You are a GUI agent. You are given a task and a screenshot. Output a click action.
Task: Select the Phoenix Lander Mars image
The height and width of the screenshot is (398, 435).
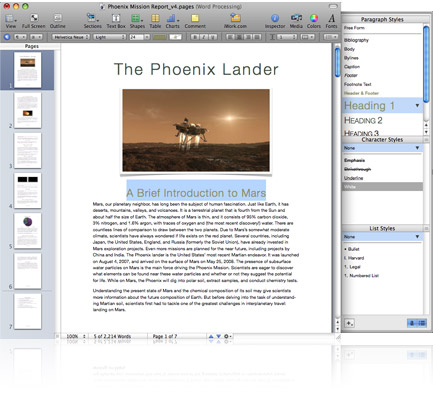coord(196,130)
